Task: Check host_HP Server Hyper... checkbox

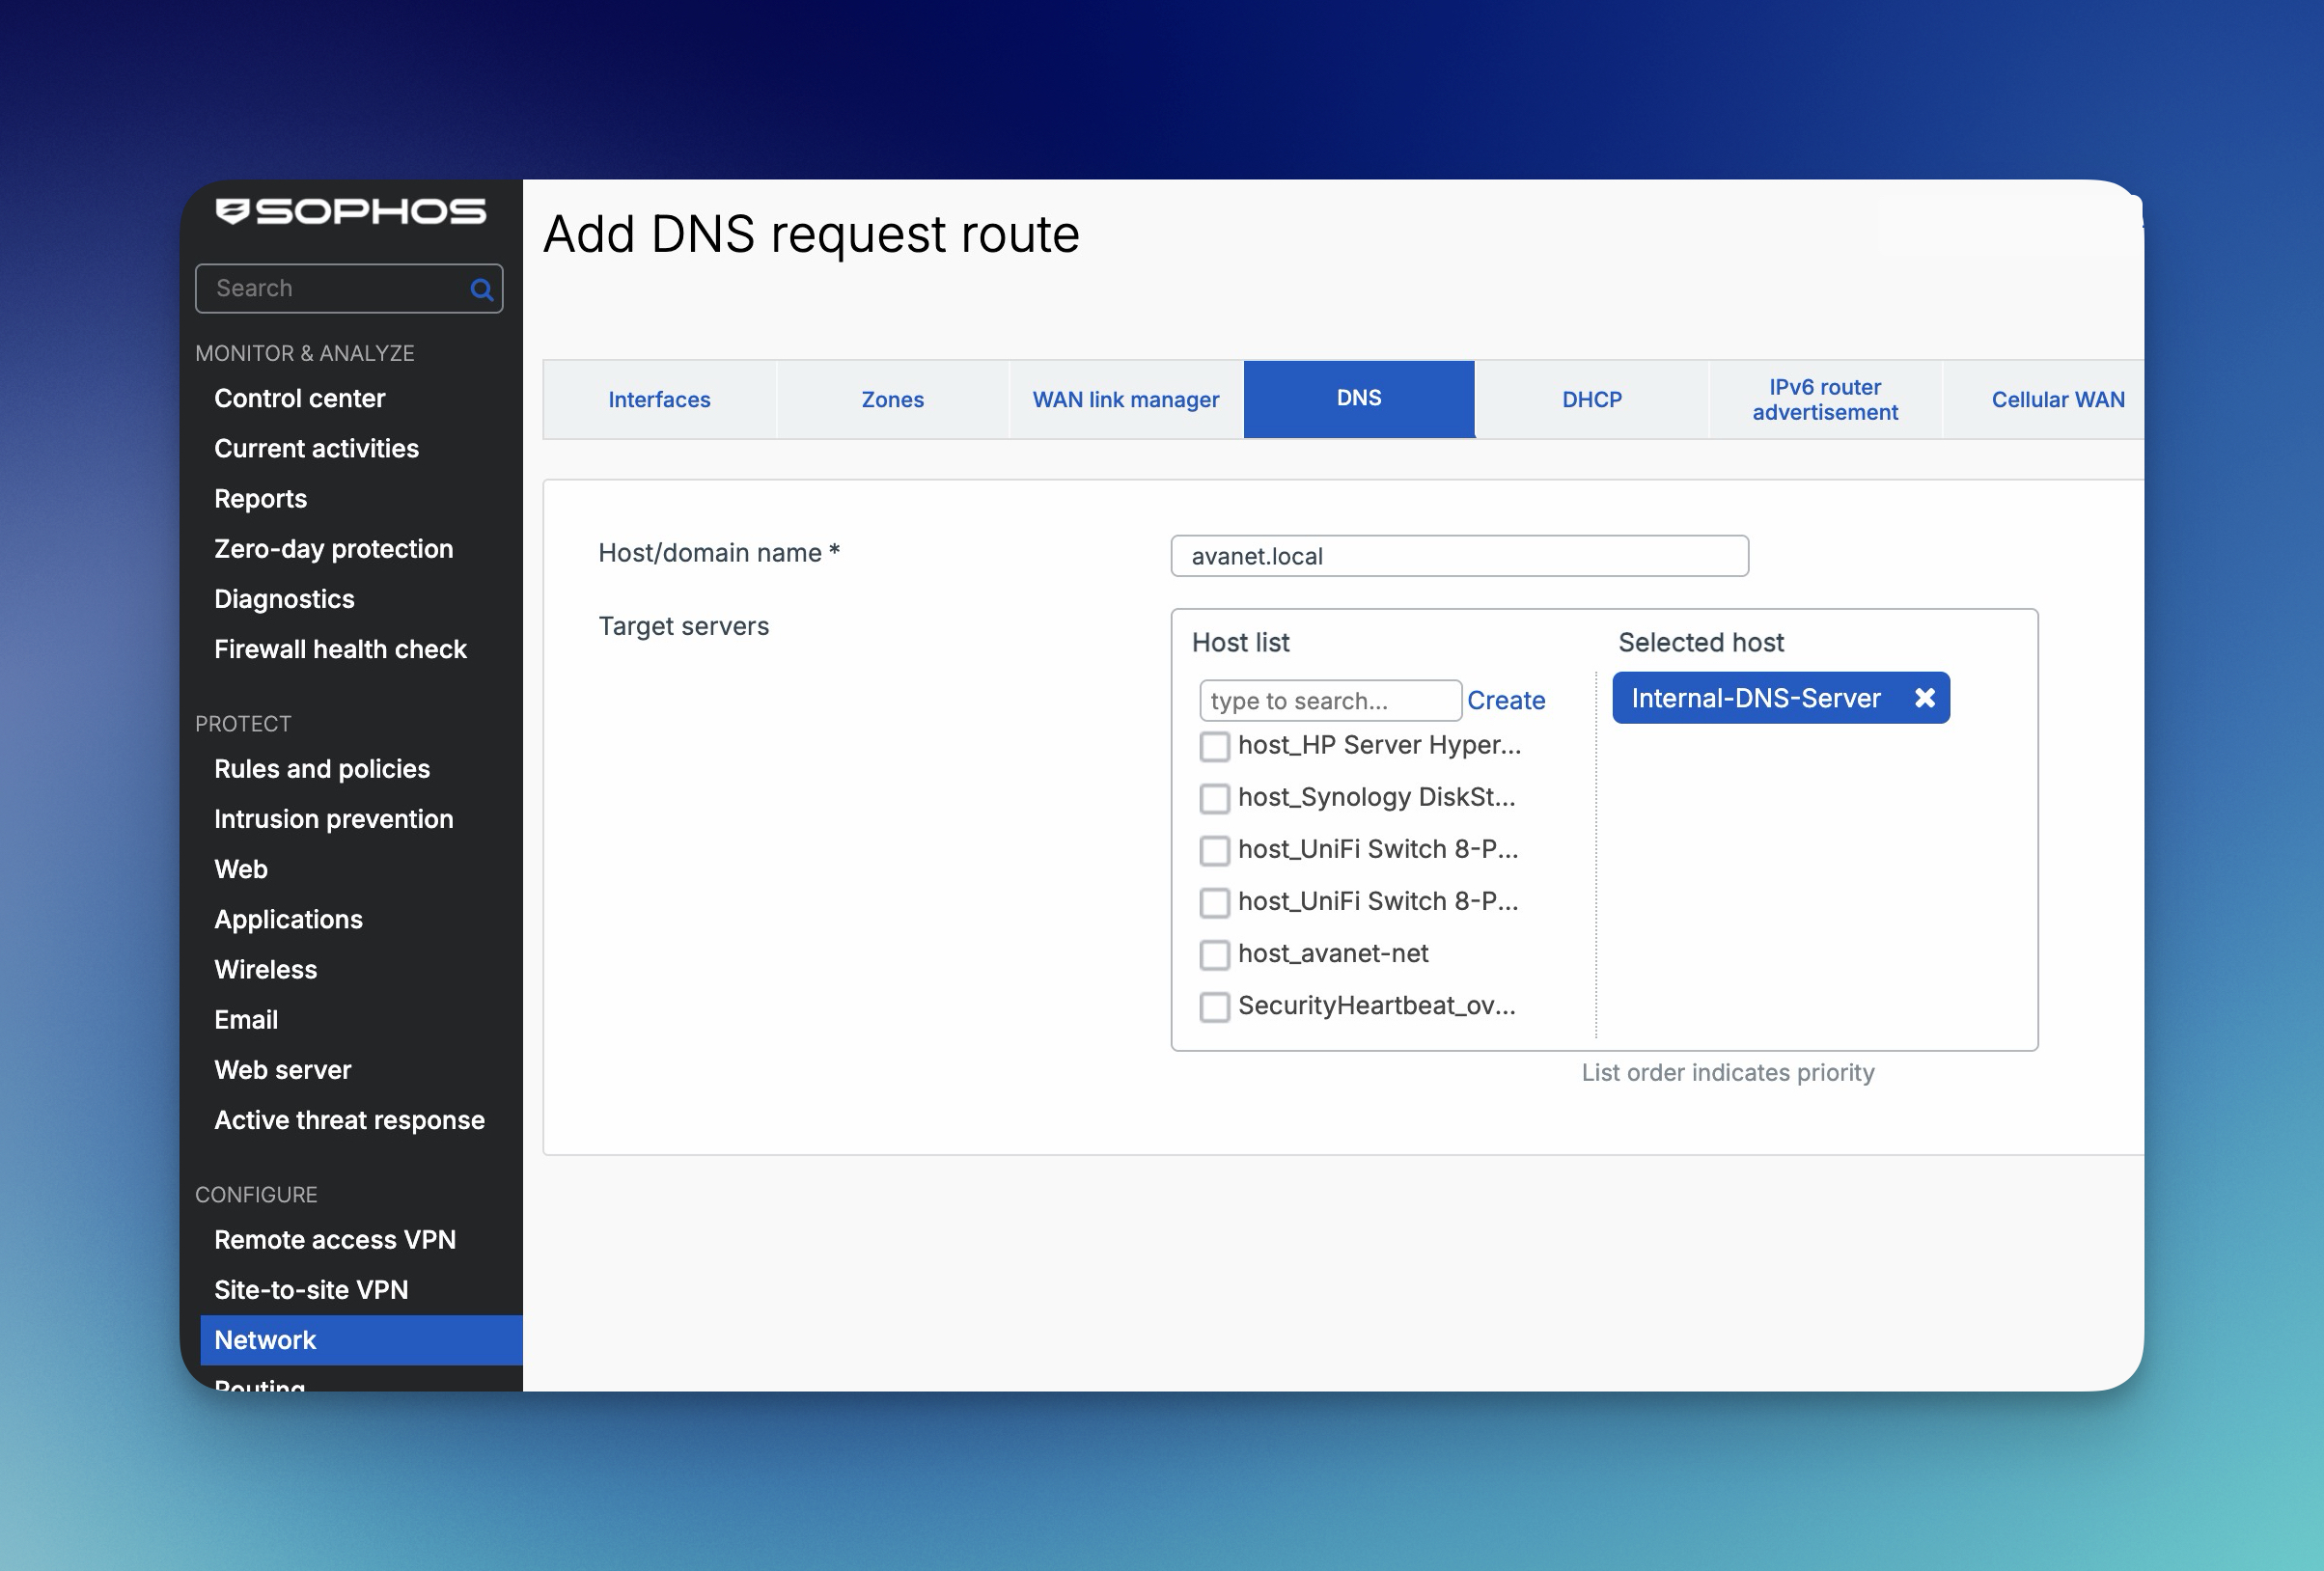Action: click(x=1214, y=746)
